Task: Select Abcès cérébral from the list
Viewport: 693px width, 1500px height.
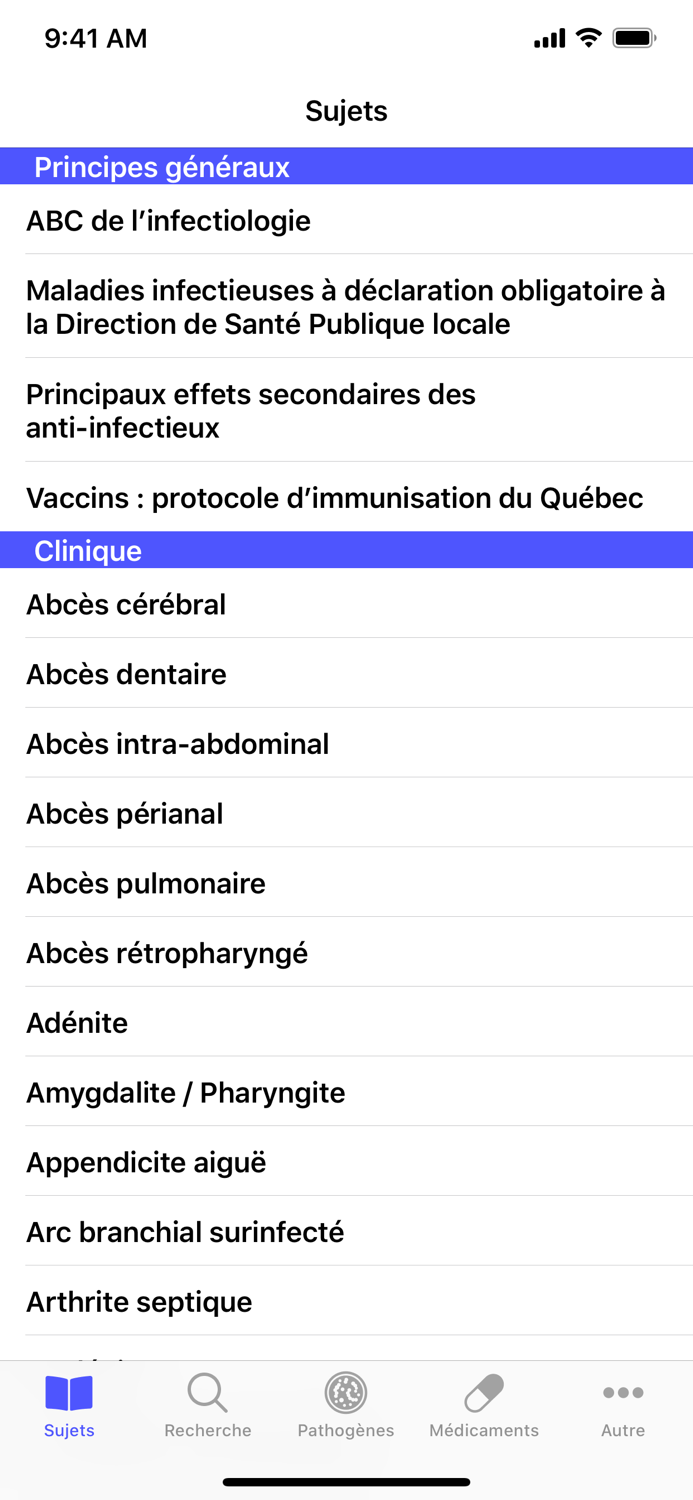Action: 126,604
